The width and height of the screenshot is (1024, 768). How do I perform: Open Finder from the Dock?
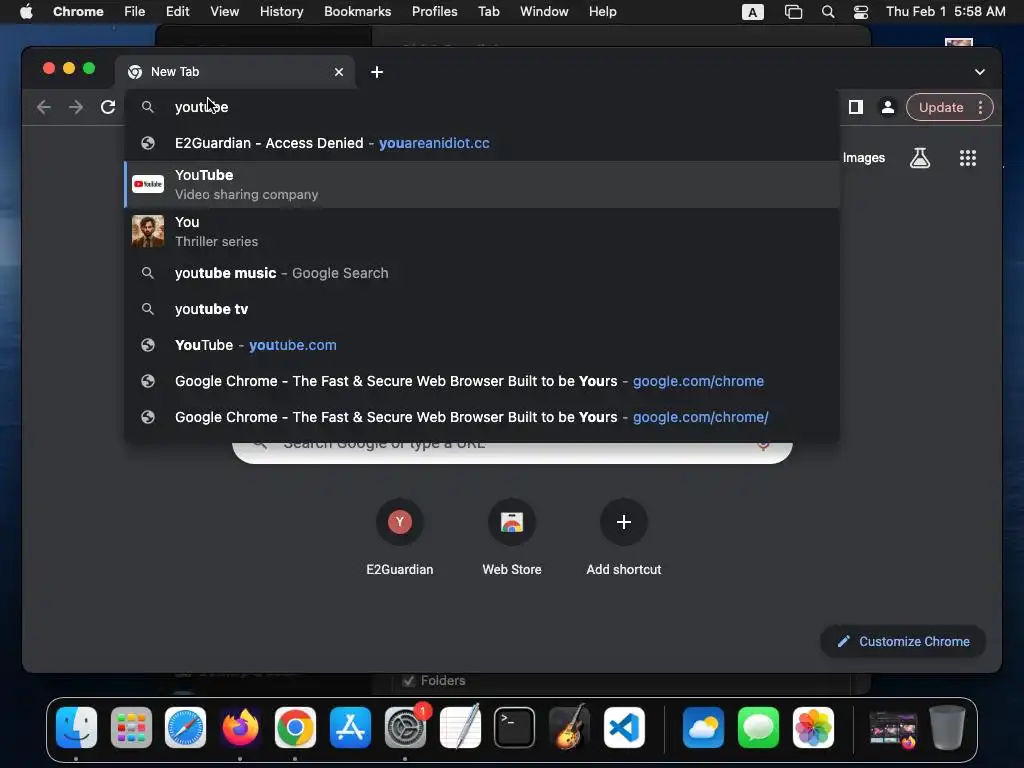pos(76,728)
